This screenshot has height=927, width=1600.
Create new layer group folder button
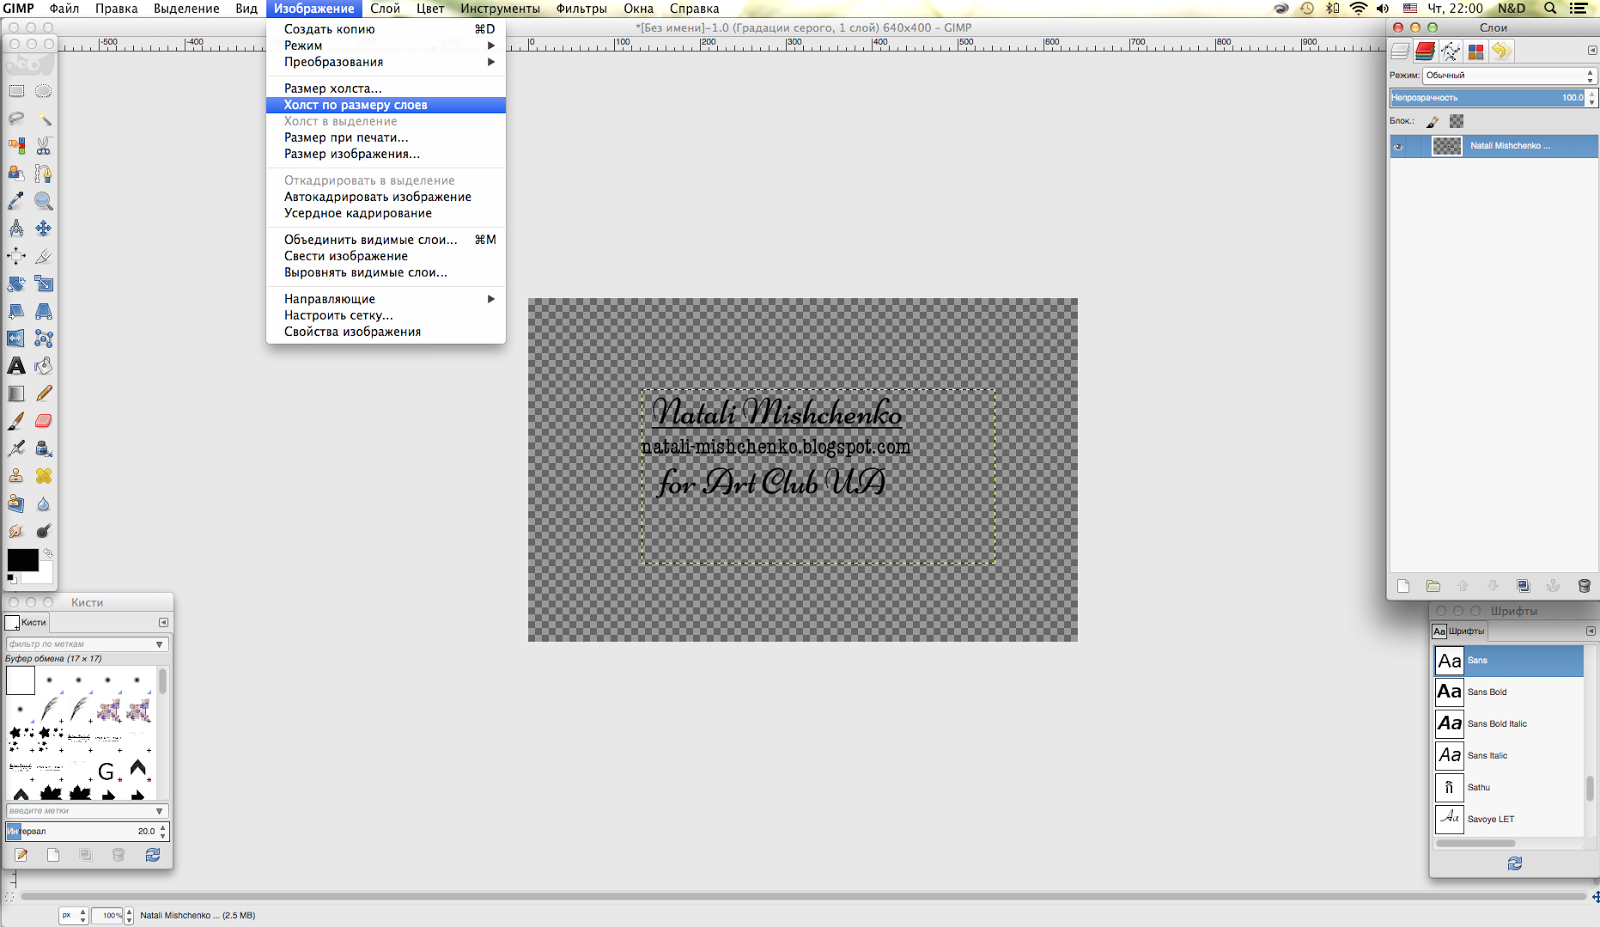point(1433,586)
